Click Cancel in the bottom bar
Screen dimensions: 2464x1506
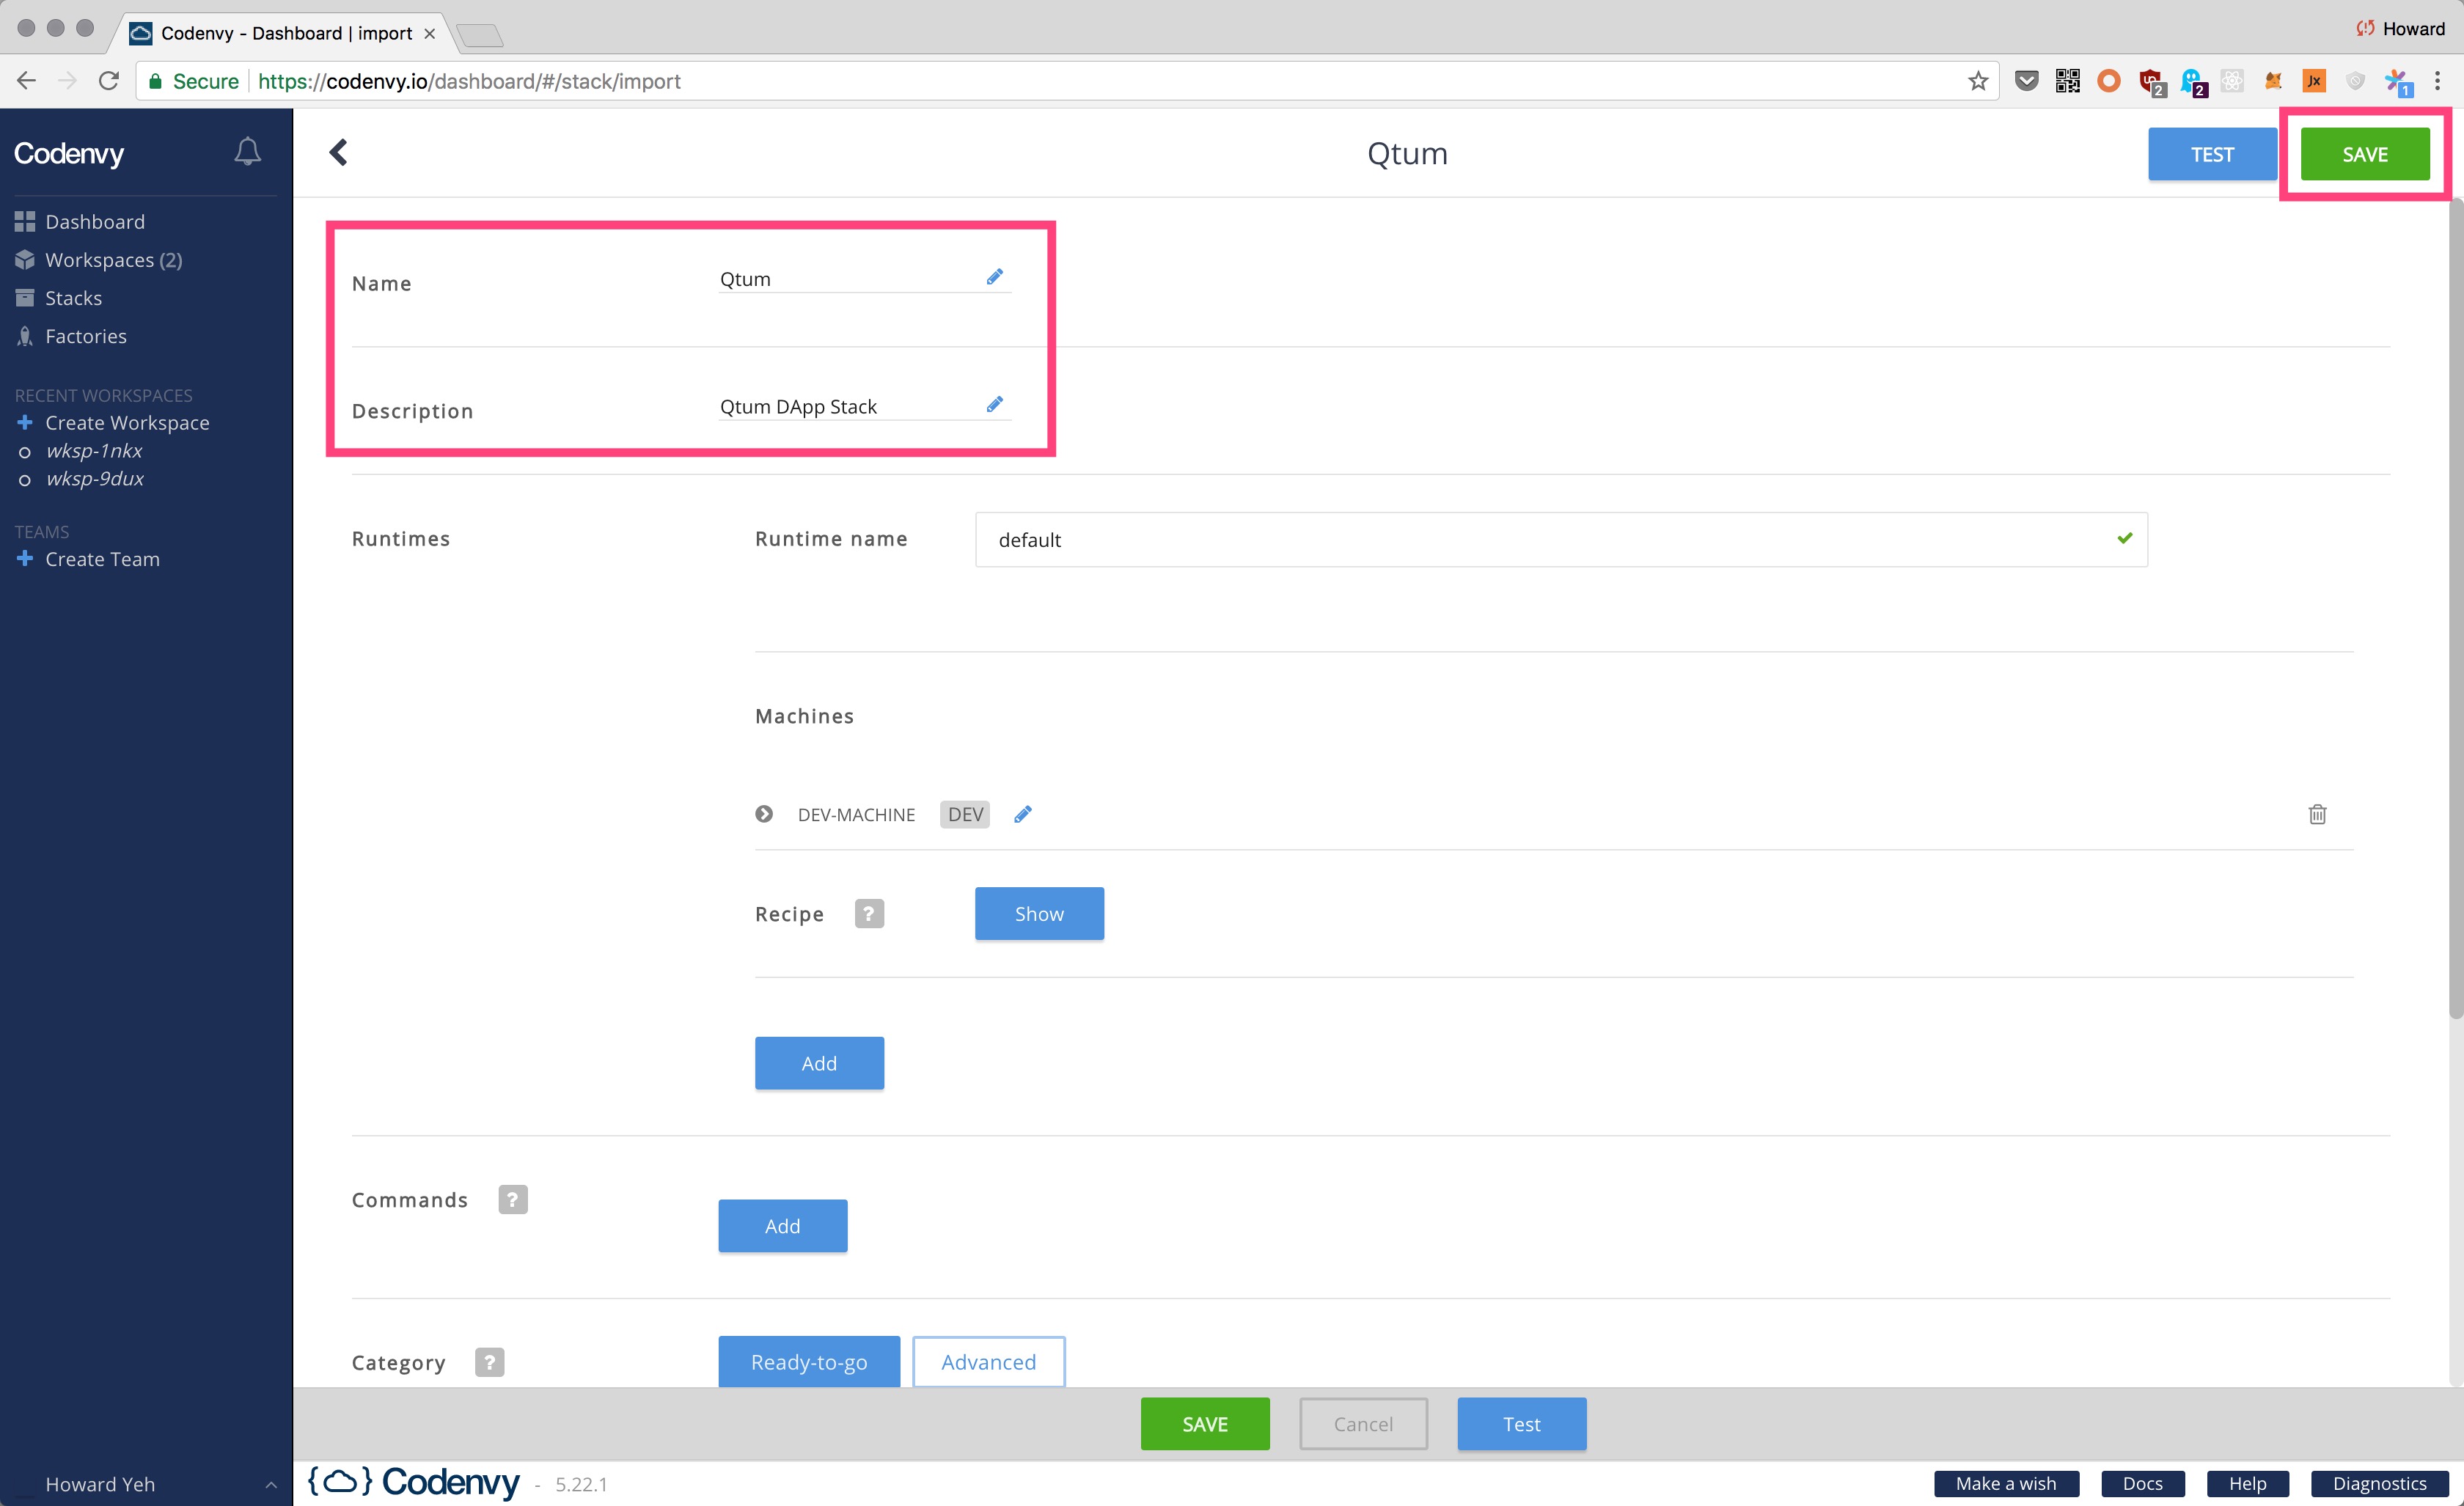point(1363,1424)
